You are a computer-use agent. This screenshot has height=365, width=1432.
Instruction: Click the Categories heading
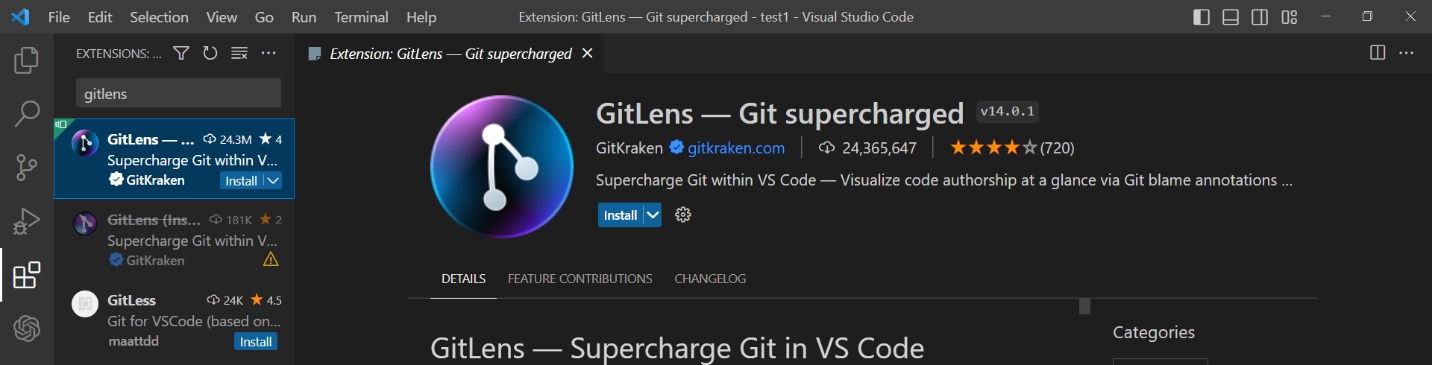click(1154, 333)
